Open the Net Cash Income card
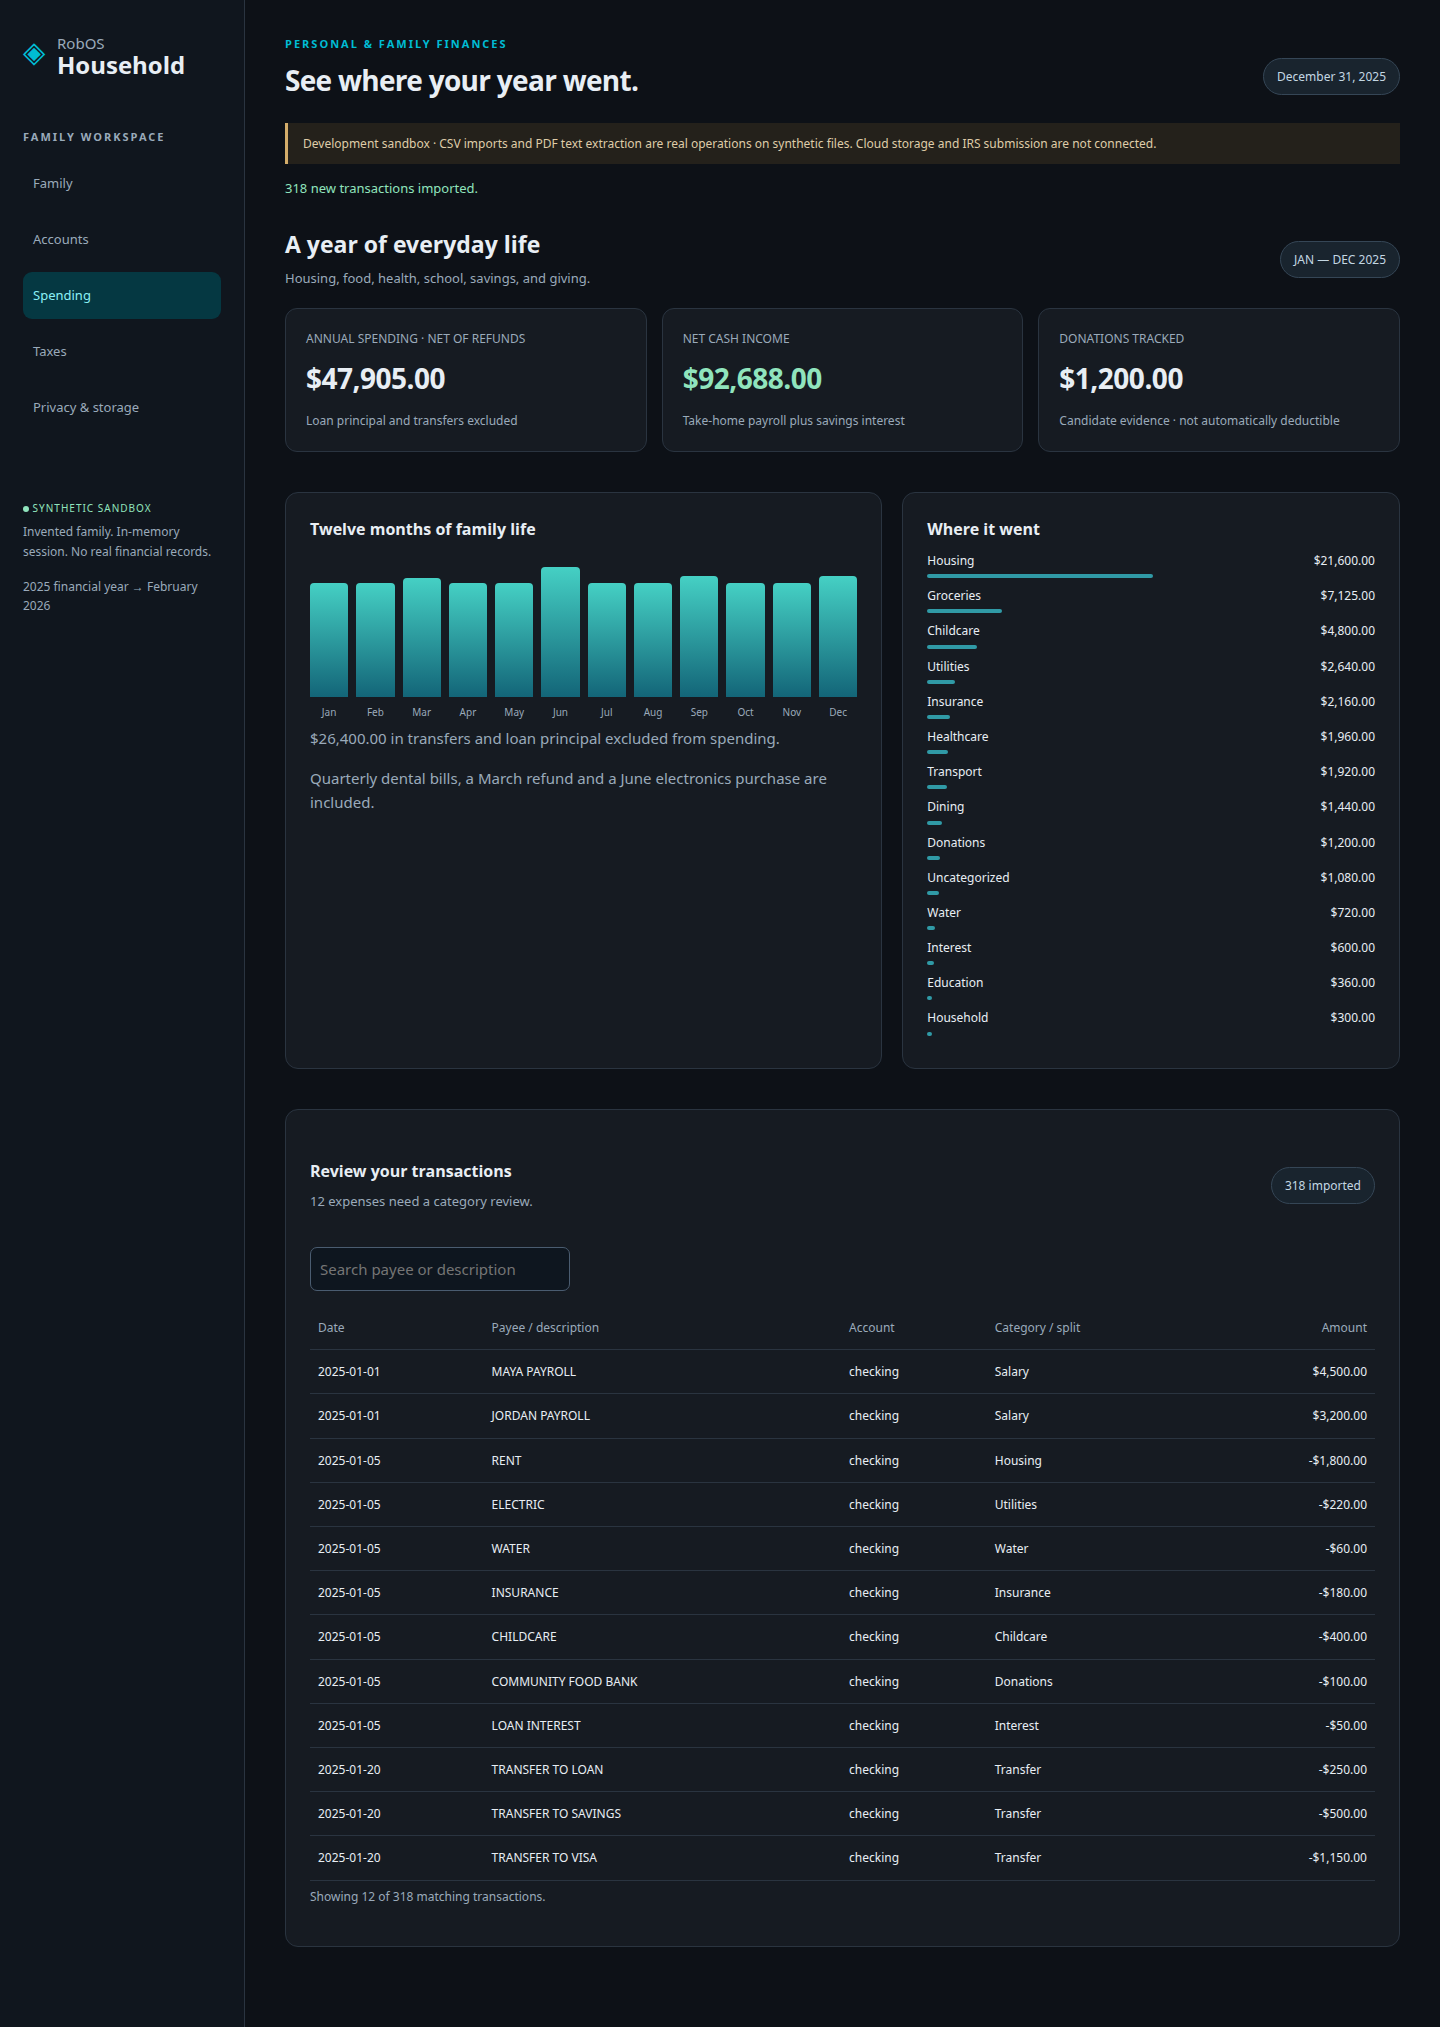Screen dimensions: 1440x2027 842,380
